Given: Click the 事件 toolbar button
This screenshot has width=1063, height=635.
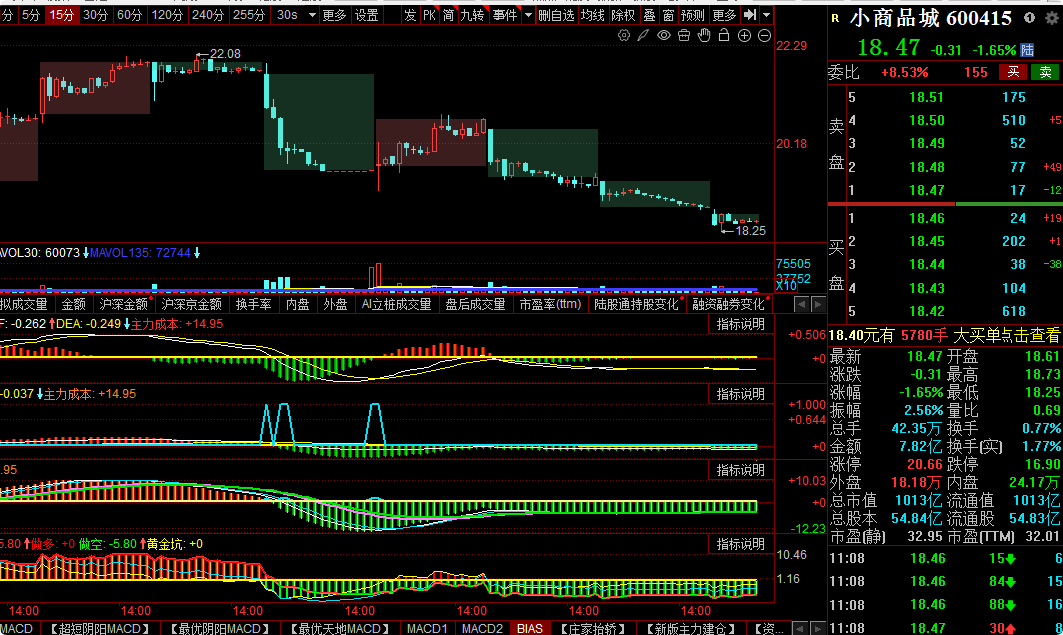Looking at the screenshot, I should click(x=504, y=14).
